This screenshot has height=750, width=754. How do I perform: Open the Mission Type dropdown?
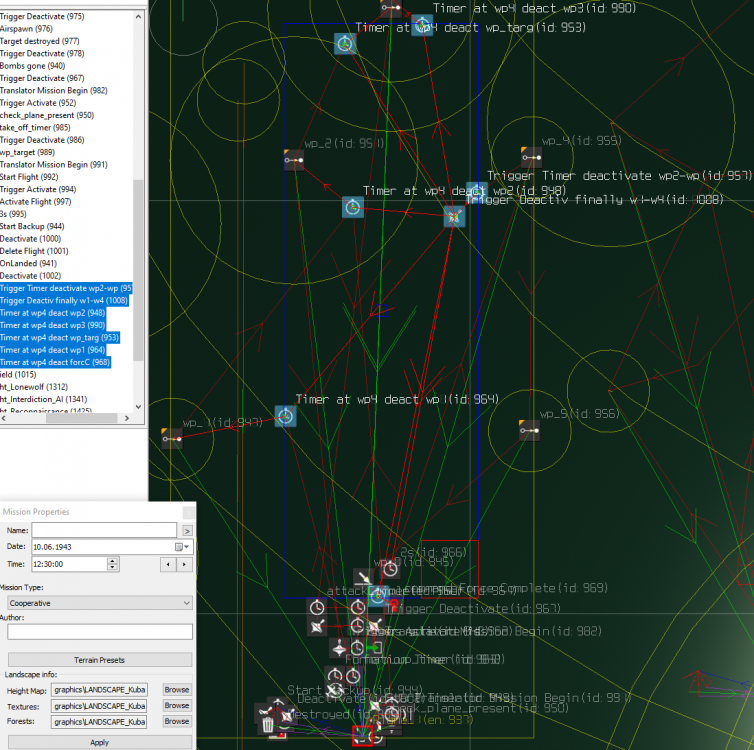coord(98,603)
